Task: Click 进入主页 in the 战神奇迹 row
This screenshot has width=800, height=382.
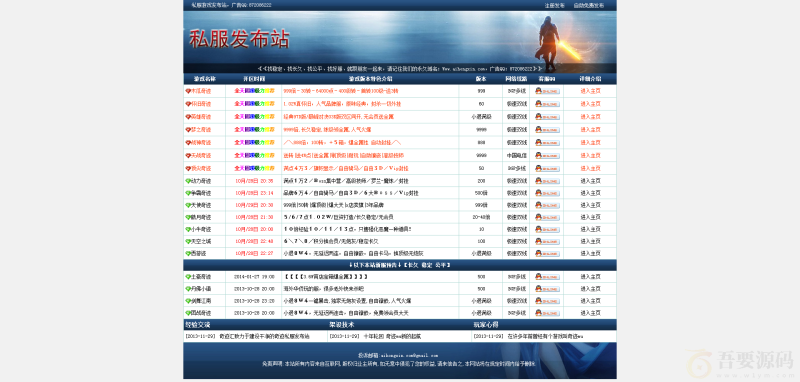Action: [590, 142]
